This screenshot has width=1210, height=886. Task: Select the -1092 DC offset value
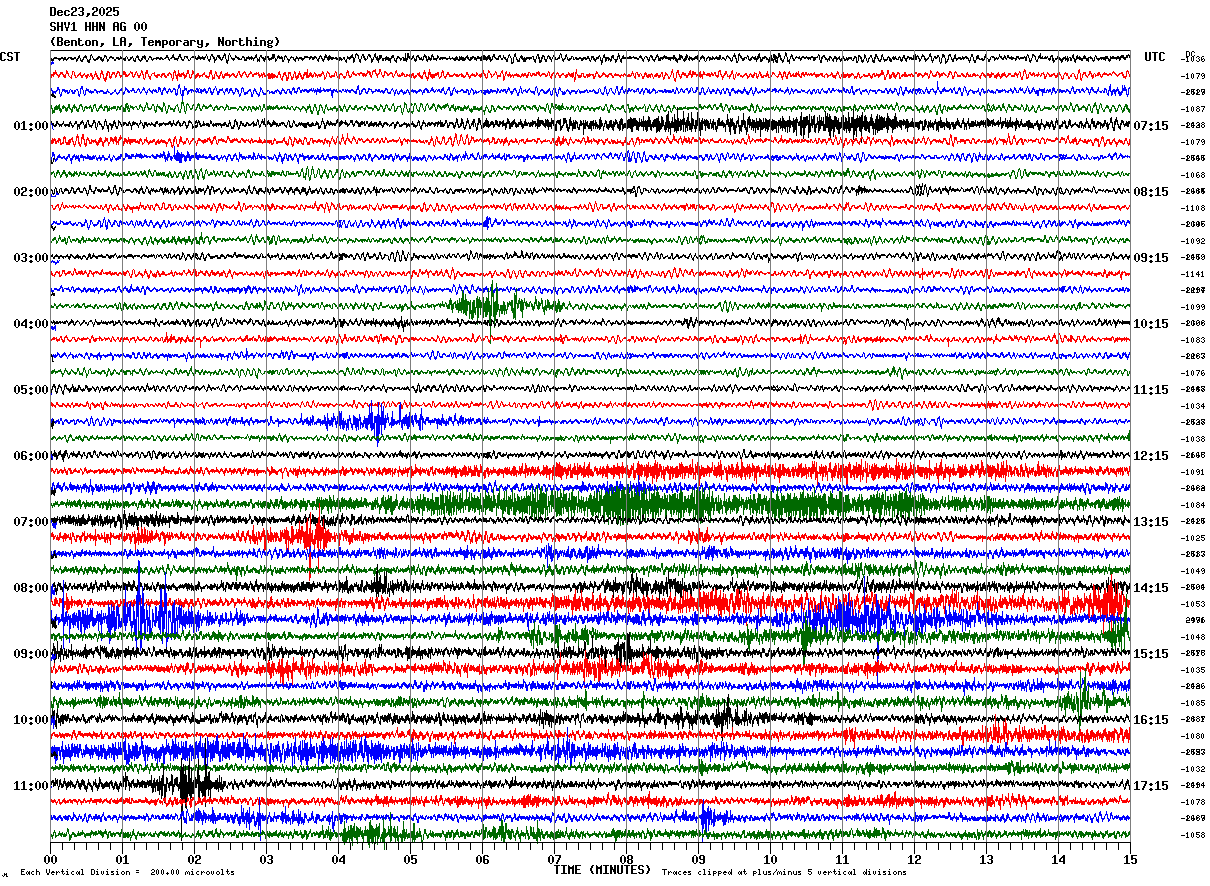(x=1193, y=241)
